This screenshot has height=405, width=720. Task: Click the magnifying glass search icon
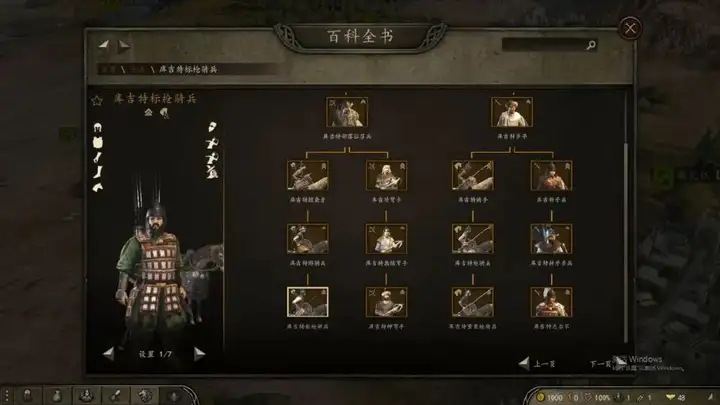coord(591,45)
